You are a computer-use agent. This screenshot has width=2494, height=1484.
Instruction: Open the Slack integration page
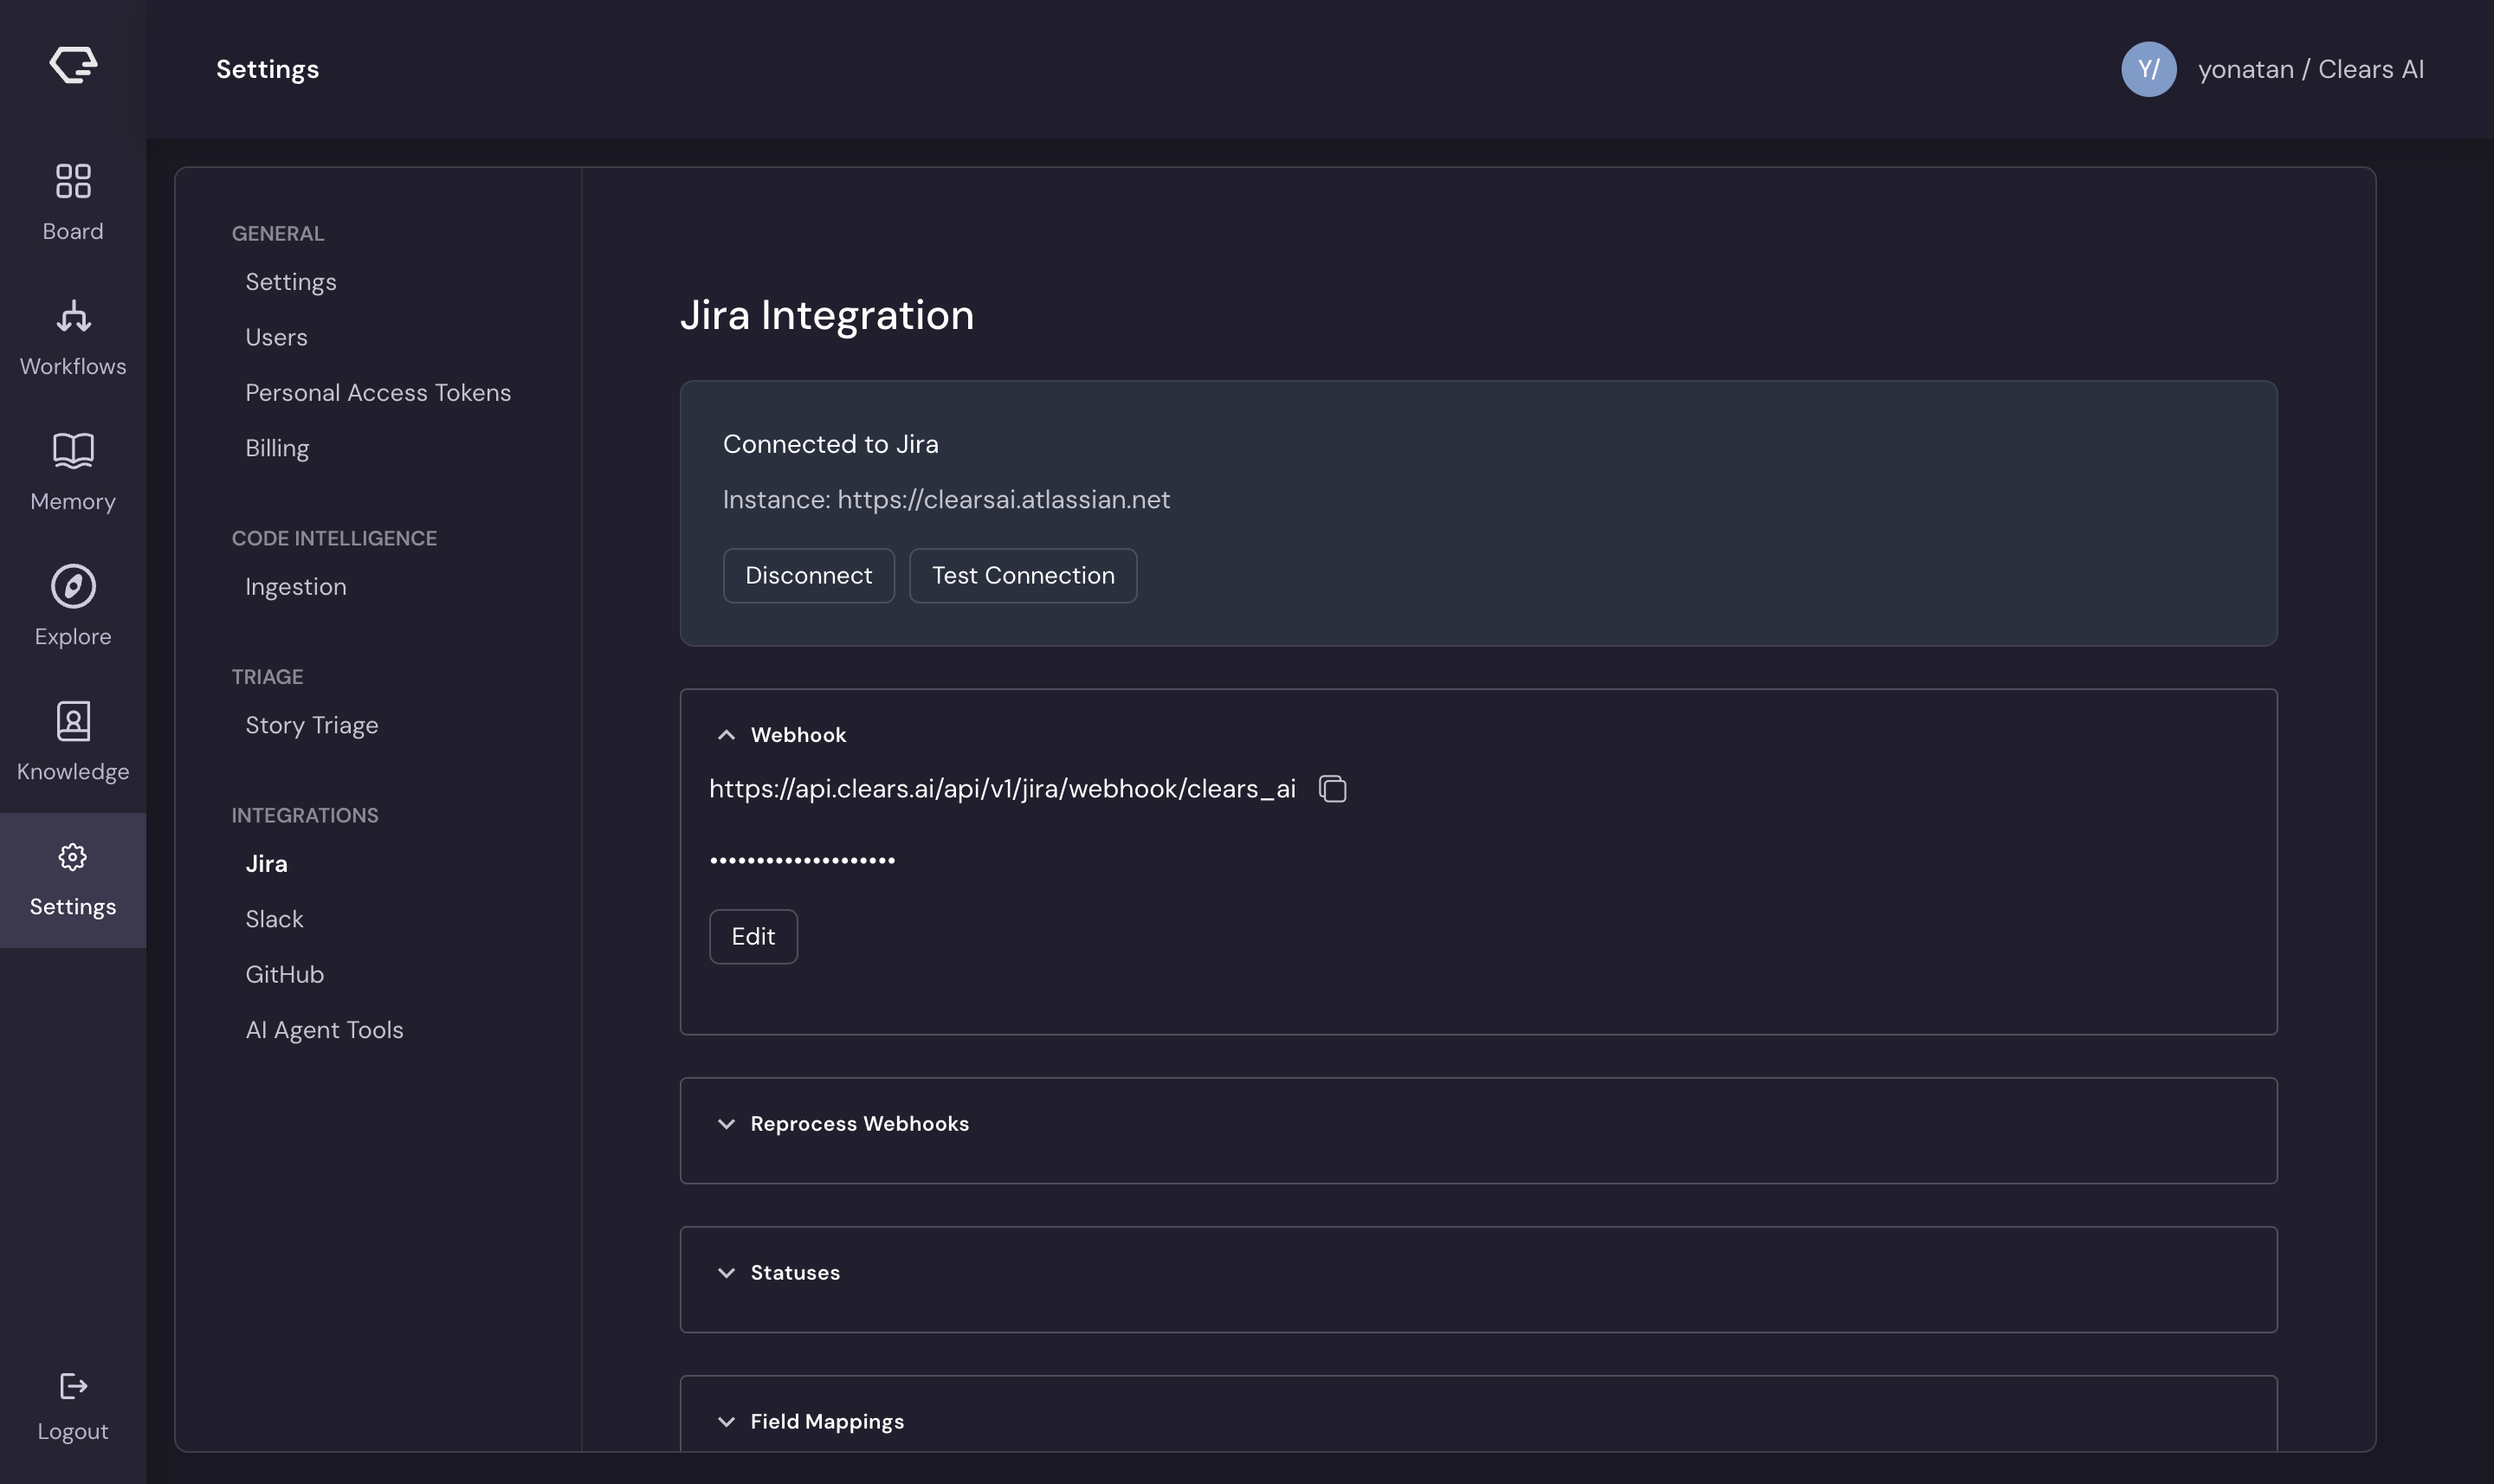click(x=274, y=919)
